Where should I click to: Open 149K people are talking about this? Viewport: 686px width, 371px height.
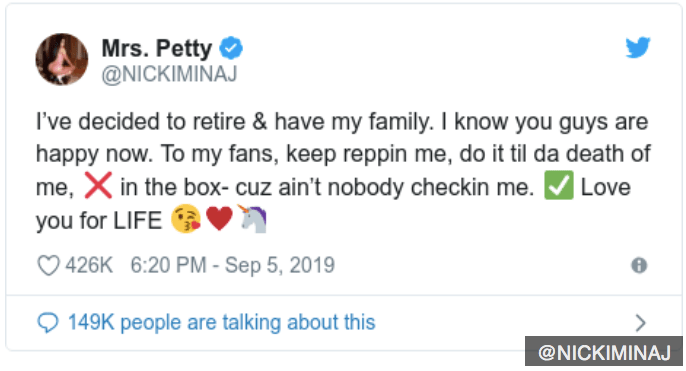(222, 323)
